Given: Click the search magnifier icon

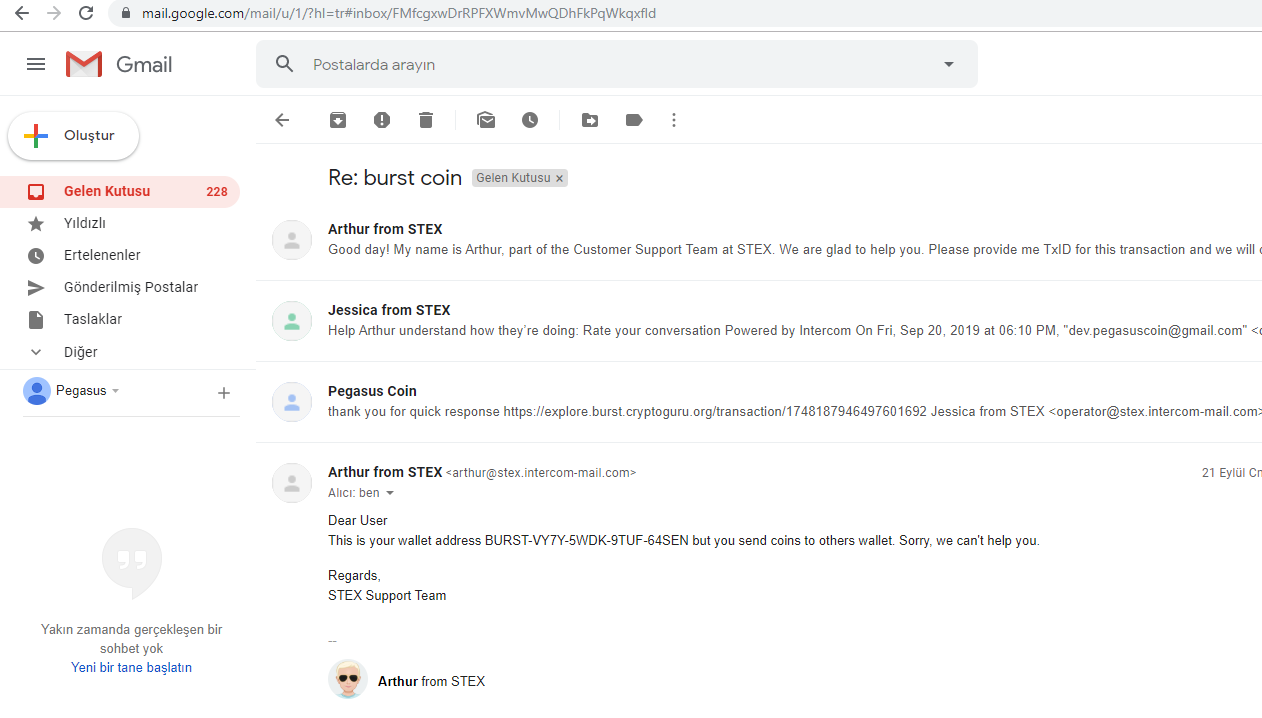Looking at the screenshot, I should [x=285, y=64].
